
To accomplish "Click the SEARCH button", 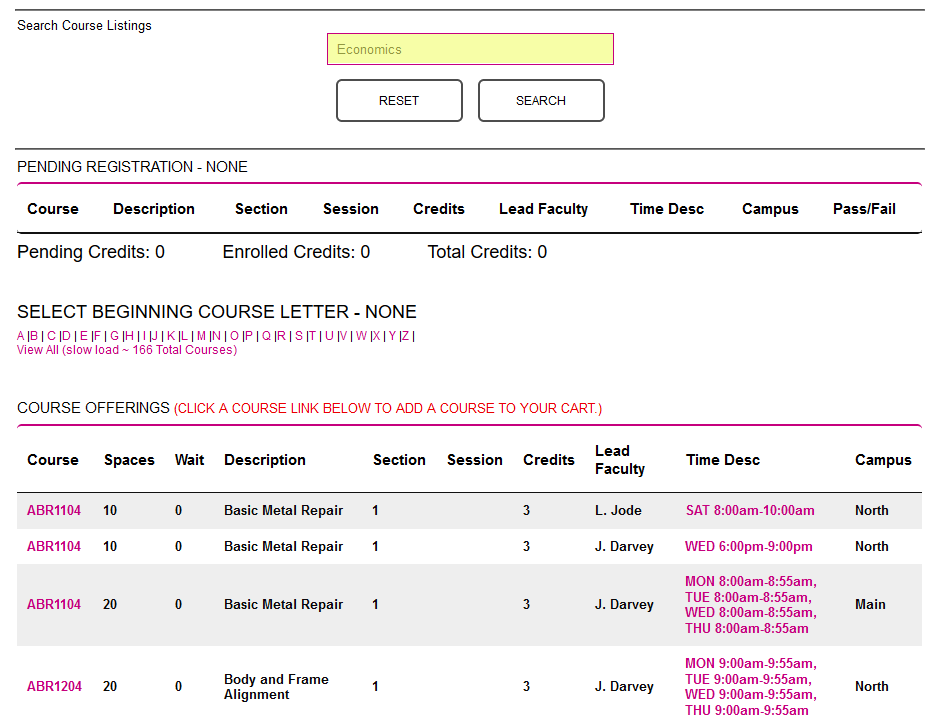I will click(x=540, y=100).
